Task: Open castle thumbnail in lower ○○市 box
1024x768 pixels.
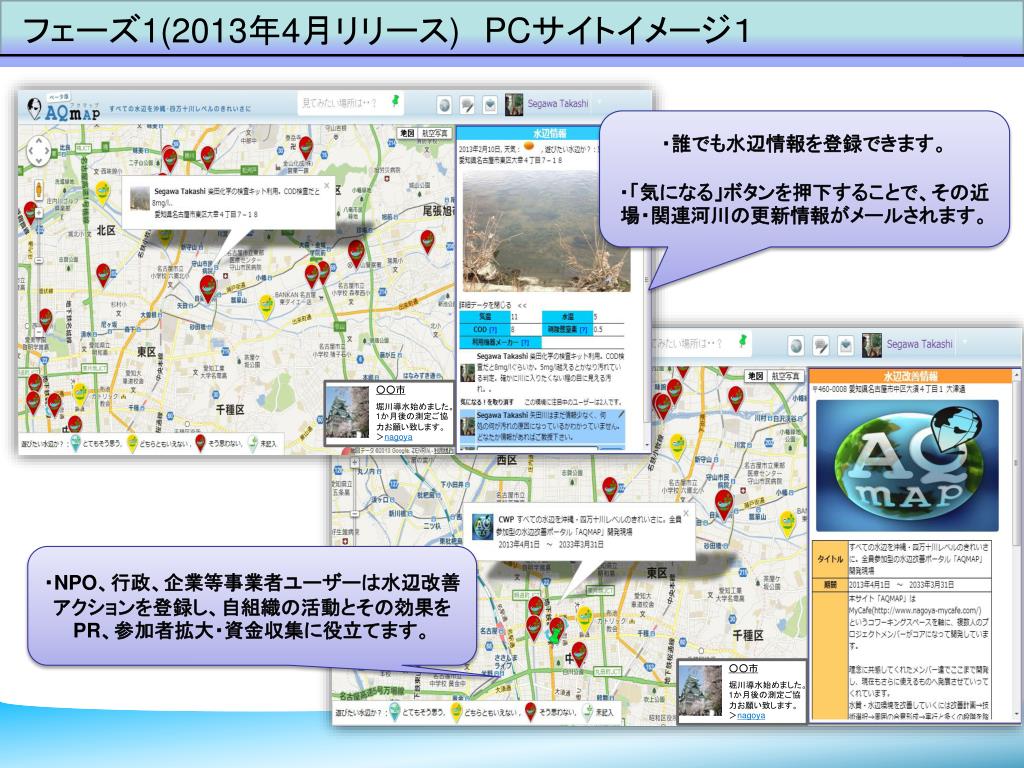Action: click(700, 692)
